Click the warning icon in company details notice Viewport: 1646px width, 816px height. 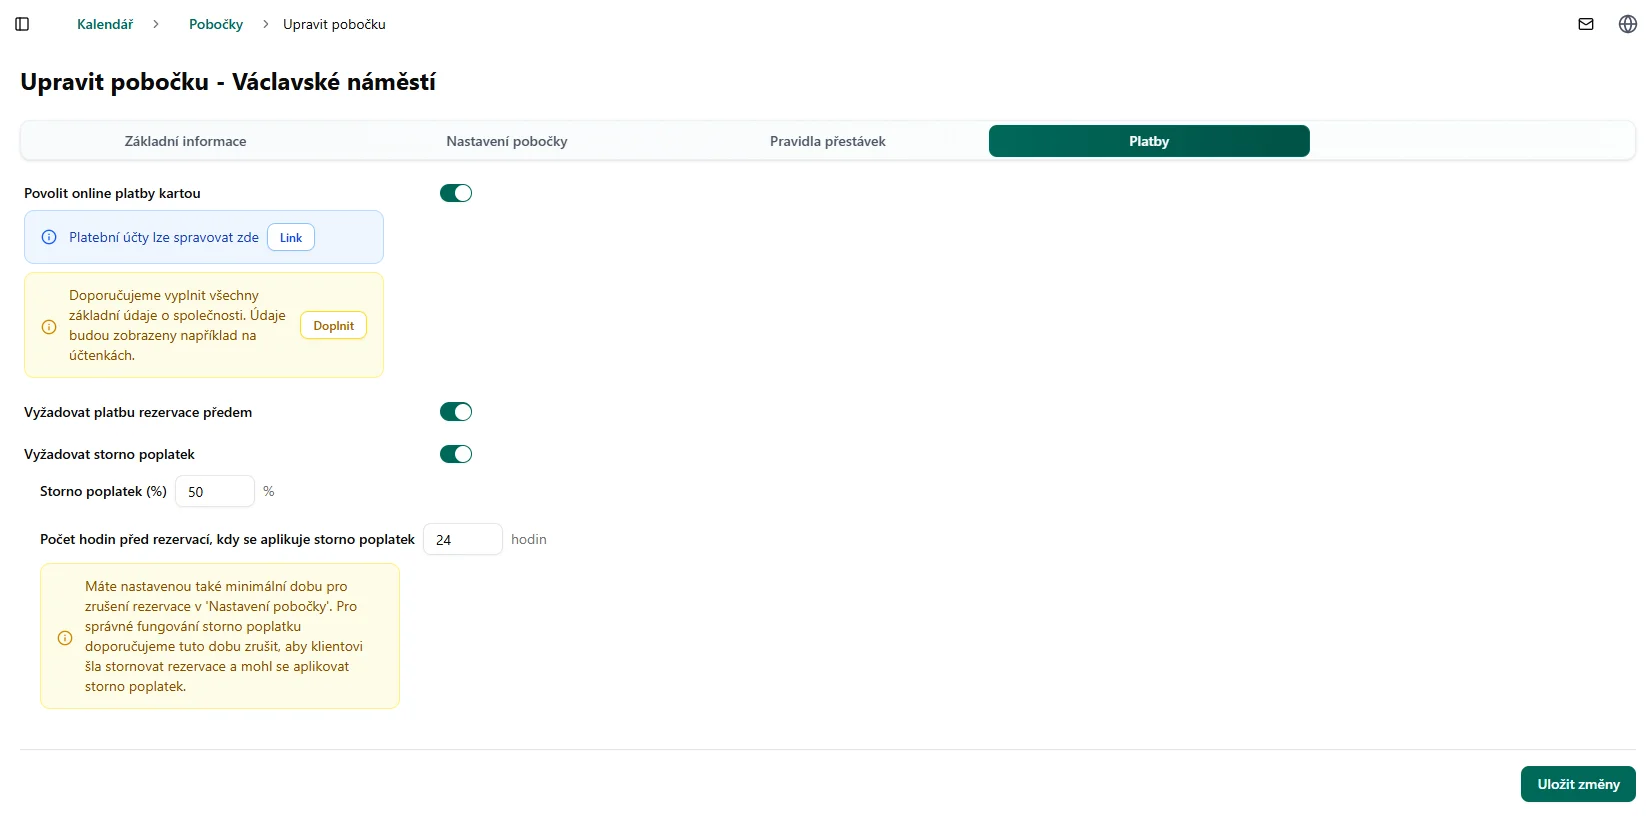49,326
